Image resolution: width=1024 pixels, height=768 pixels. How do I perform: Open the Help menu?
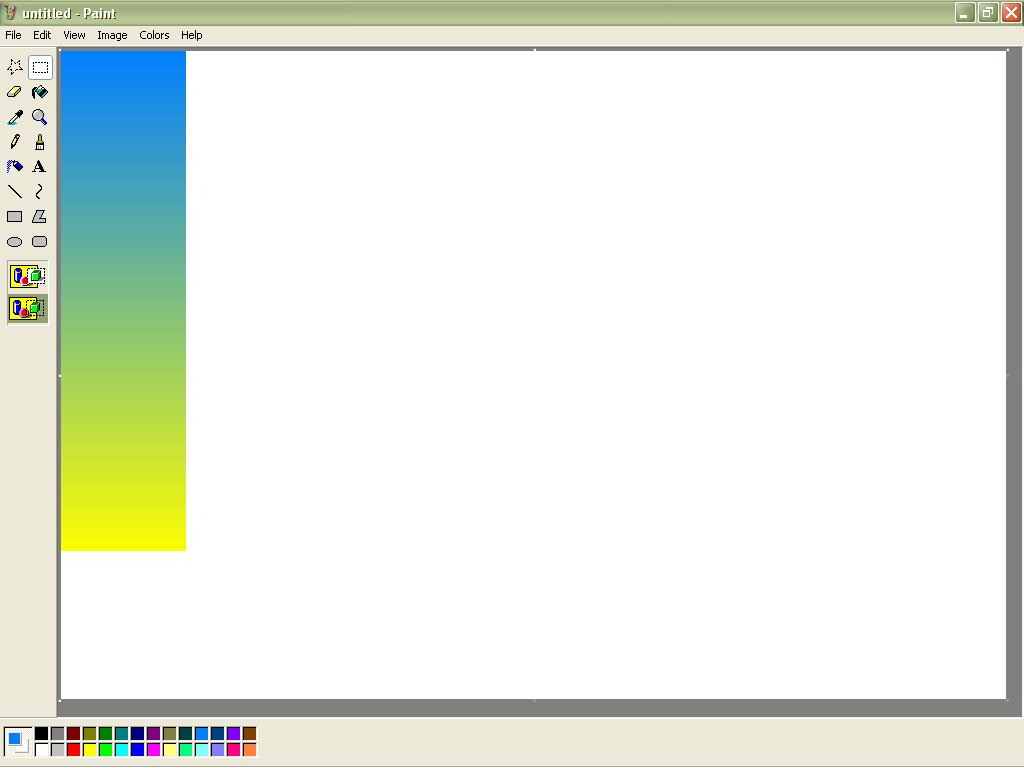point(191,35)
